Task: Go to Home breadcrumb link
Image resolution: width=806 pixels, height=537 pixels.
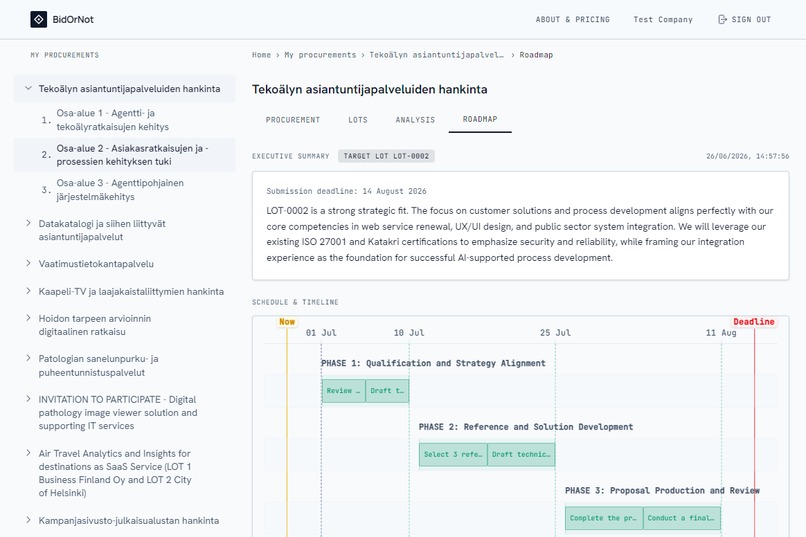Action: pyautogui.click(x=261, y=55)
